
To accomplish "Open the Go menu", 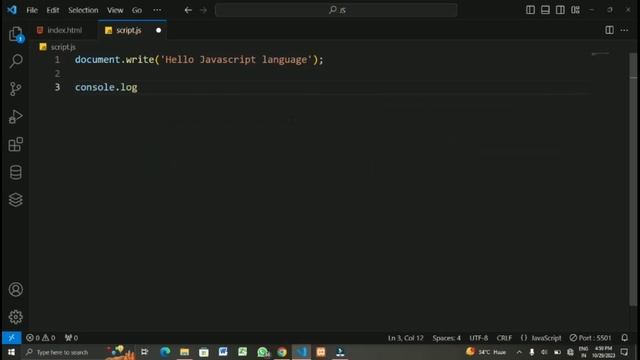I will (x=137, y=10).
